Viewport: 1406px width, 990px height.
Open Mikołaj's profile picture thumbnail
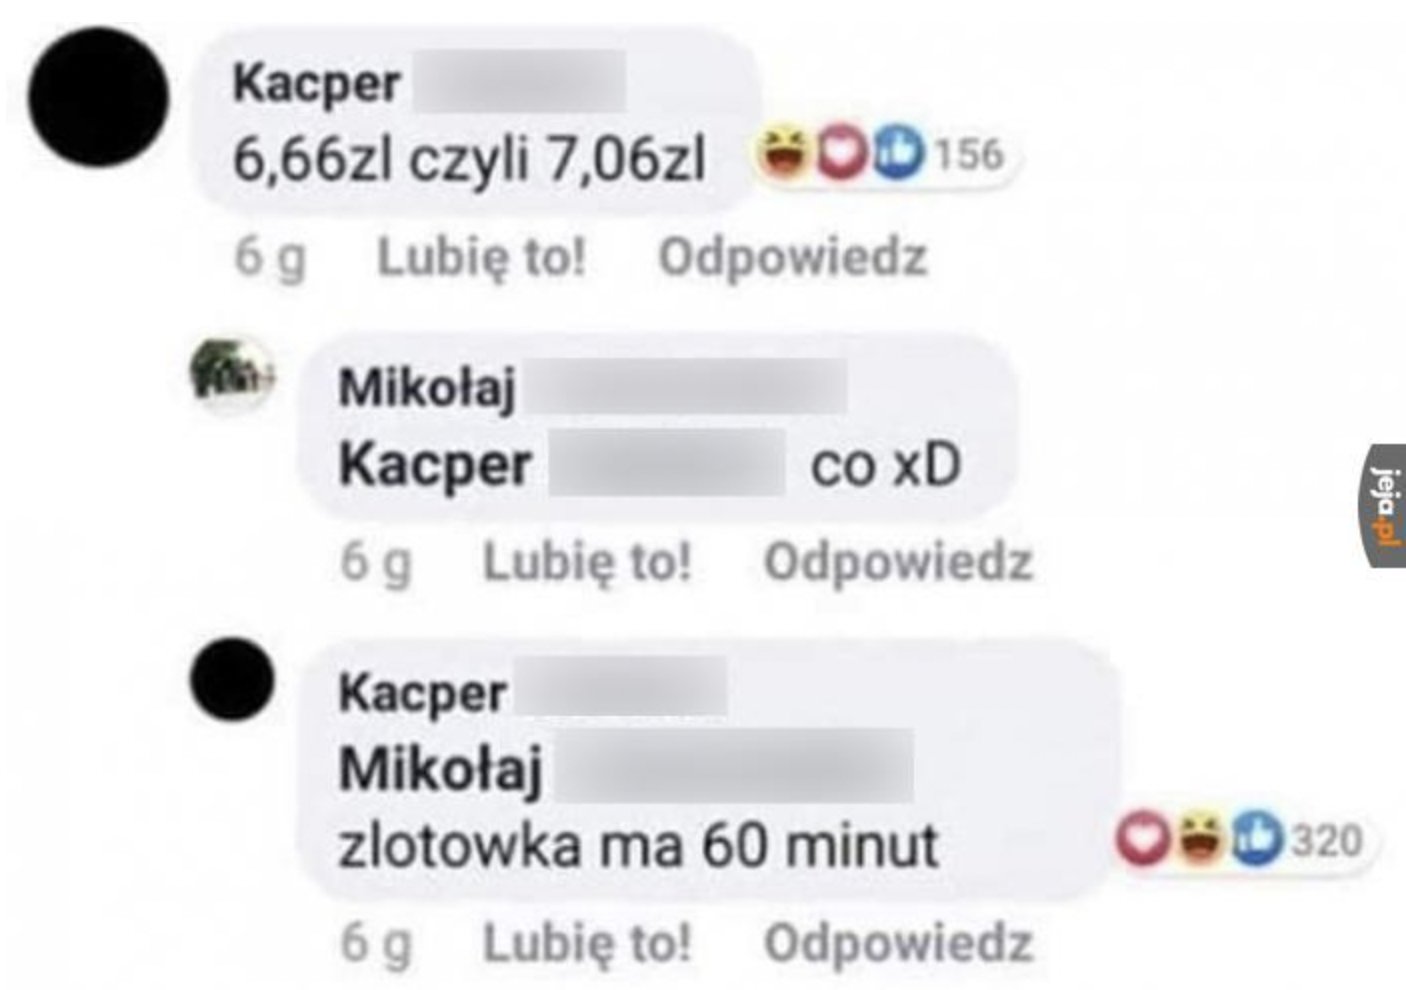(229, 371)
